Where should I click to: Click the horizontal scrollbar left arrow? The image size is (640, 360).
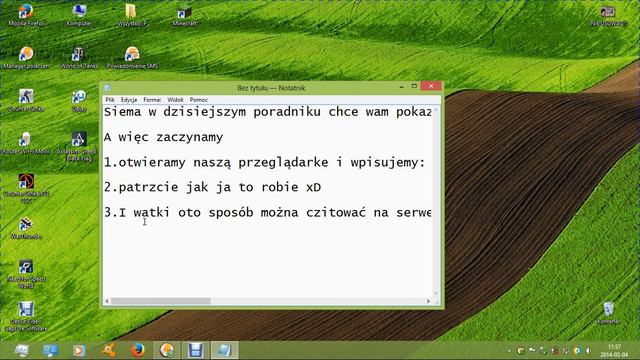tap(107, 301)
